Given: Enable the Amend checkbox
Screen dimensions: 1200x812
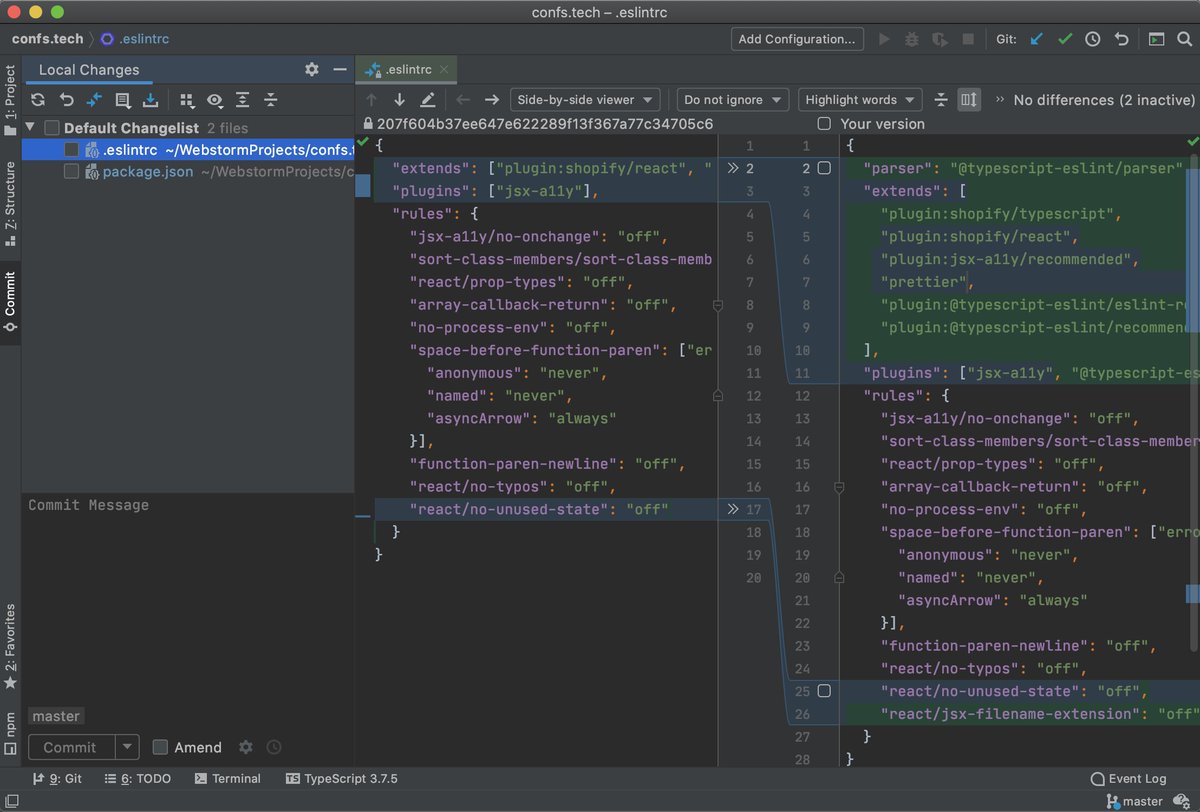Looking at the screenshot, I should click(160, 747).
